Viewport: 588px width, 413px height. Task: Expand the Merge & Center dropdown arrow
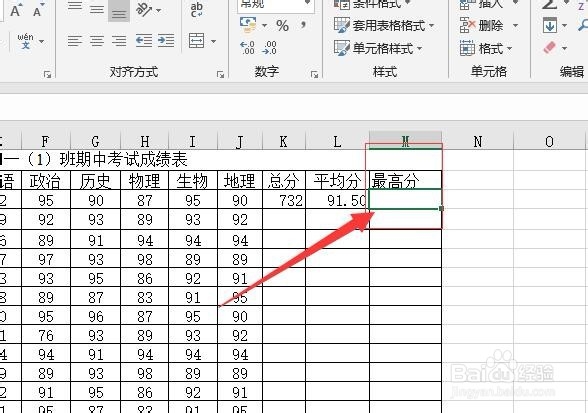pyautogui.click(x=213, y=41)
